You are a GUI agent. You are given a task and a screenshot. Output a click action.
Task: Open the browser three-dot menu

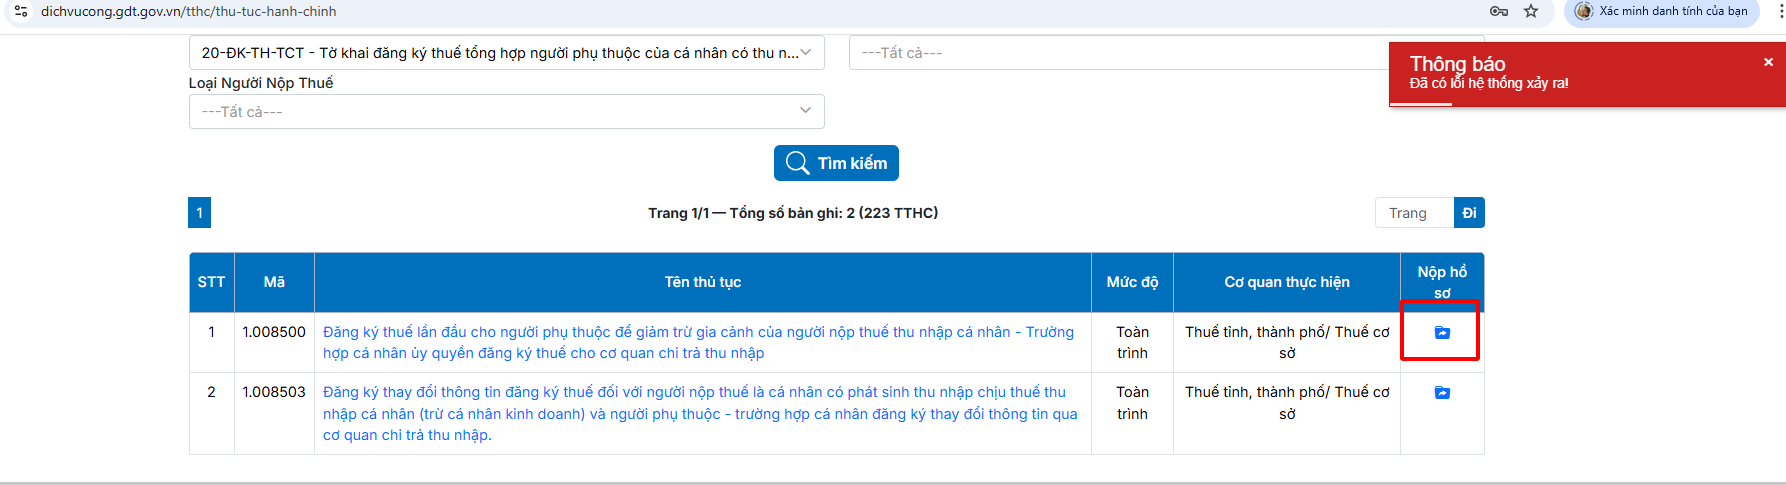(1781, 11)
